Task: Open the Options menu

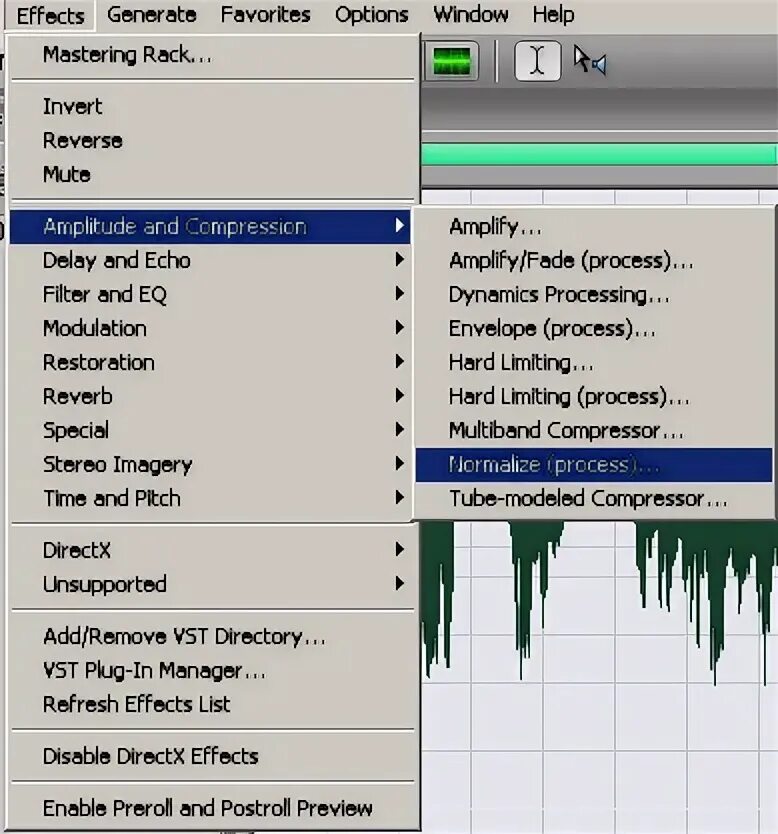Action: click(372, 15)
